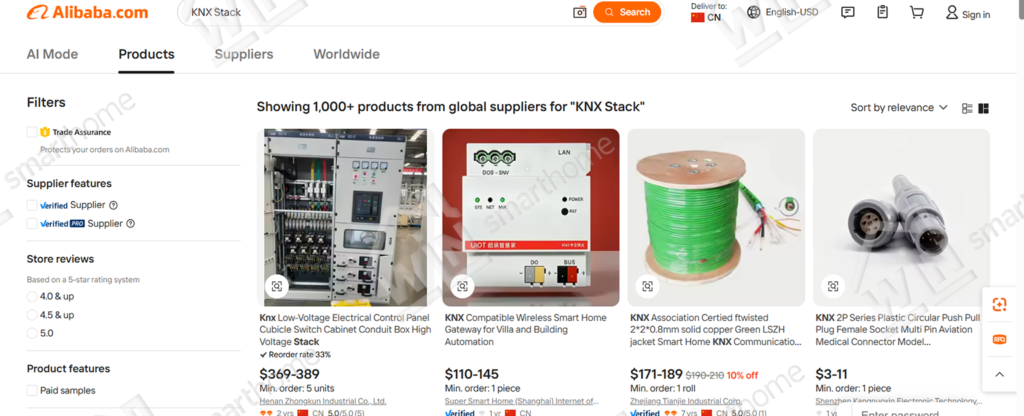Open messages chat icon
Image resolution: width=1024 pixels, height=416 pixels.
pyautogui.click(x=848, y=12)
